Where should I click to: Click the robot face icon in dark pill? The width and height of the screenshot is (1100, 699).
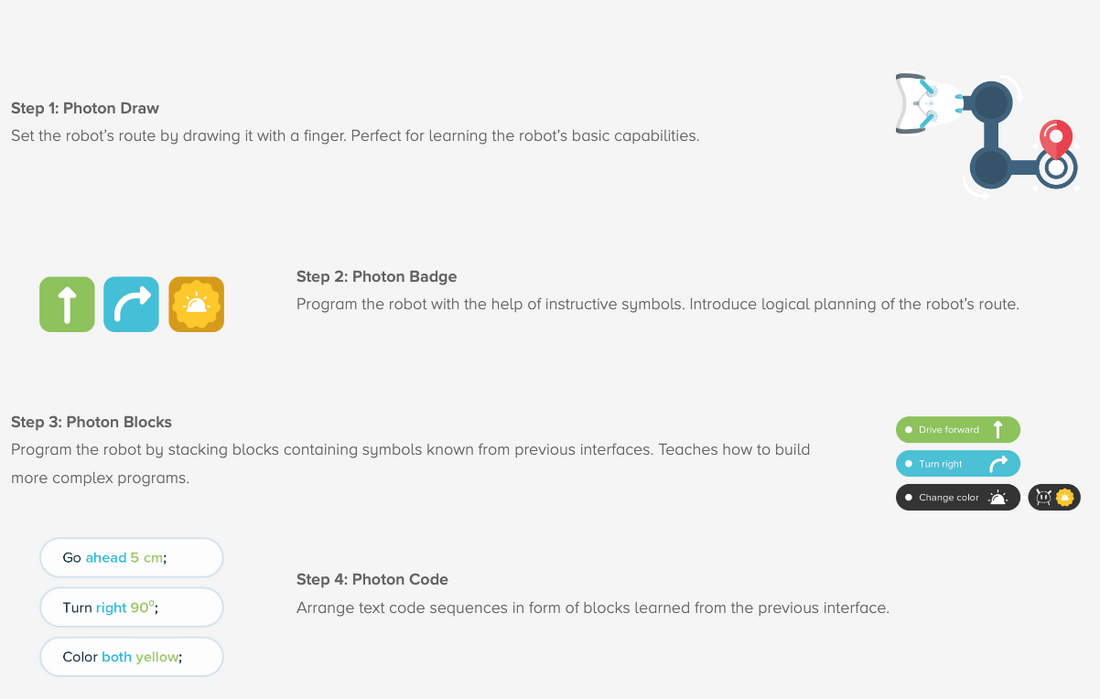click(1044, 497)
